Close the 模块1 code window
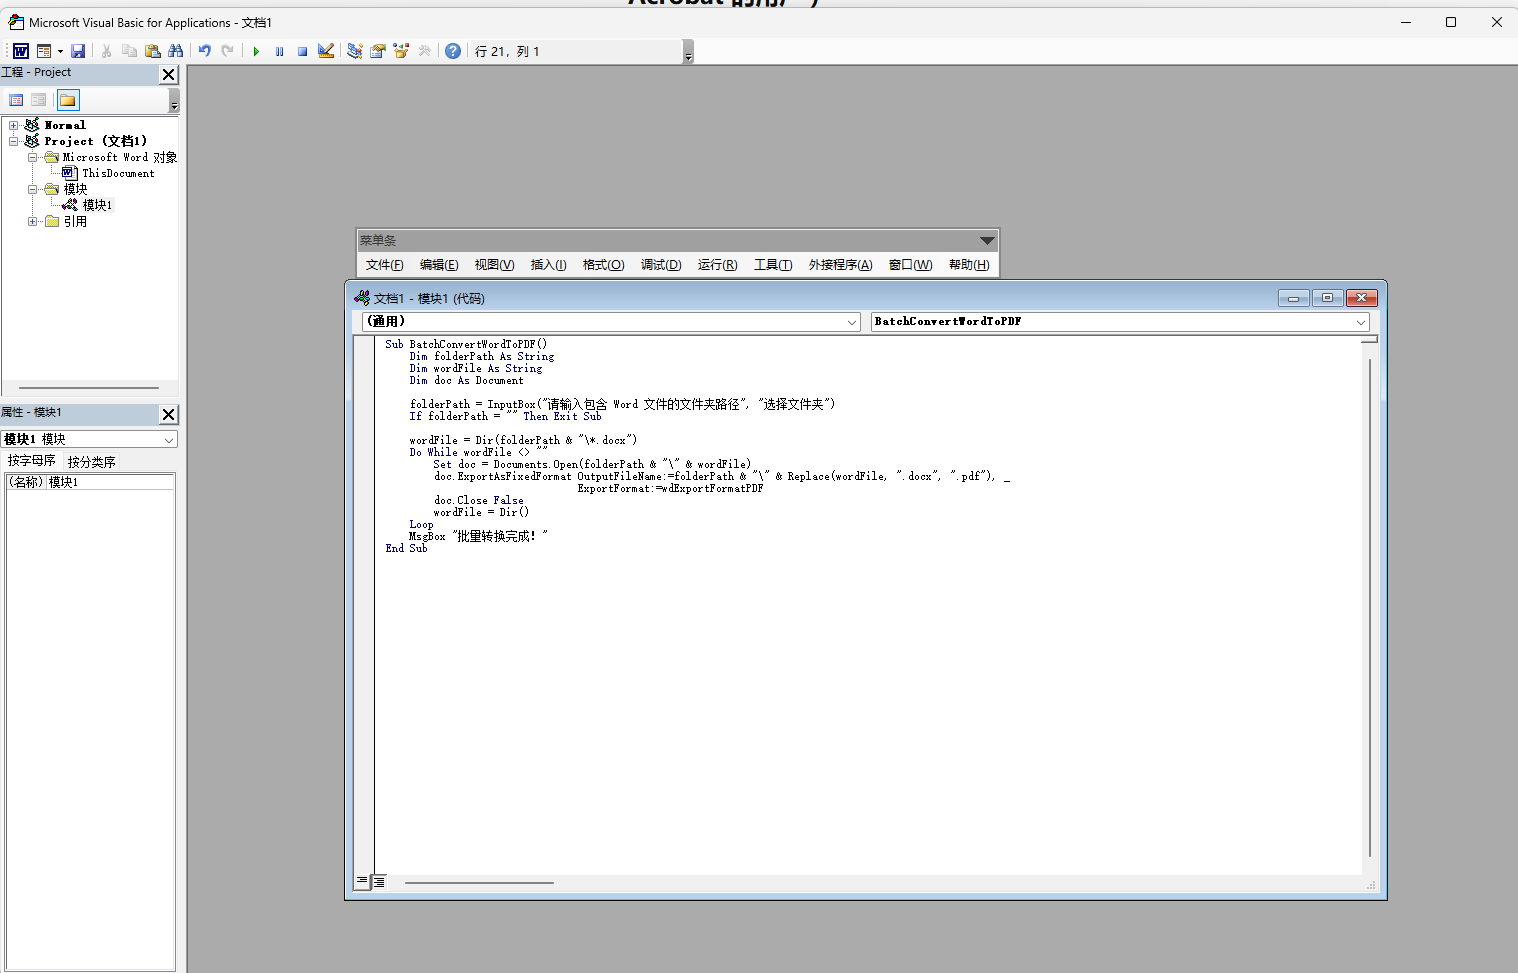Viewport: 1518px width, 973px height. 1362,298
